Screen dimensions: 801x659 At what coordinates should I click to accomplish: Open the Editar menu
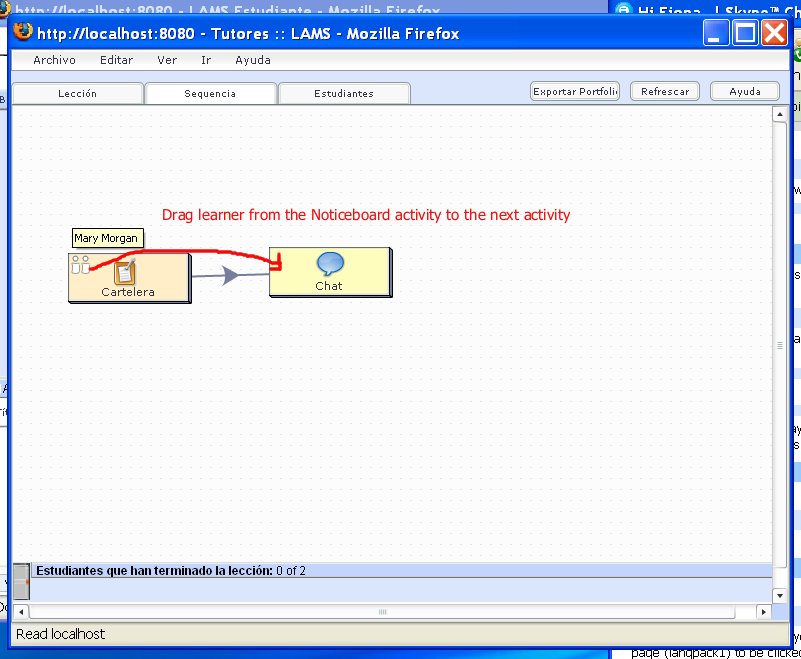116,60
